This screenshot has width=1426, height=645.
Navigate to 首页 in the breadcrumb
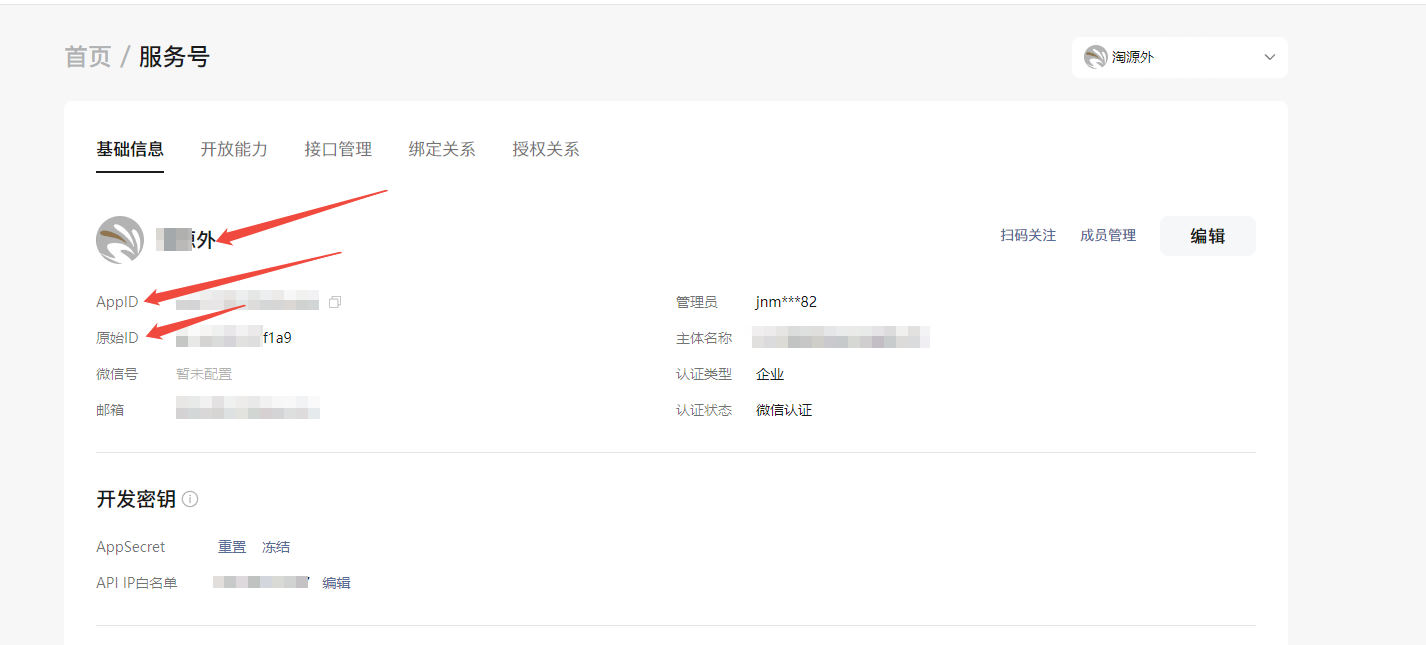coord(88,57)
